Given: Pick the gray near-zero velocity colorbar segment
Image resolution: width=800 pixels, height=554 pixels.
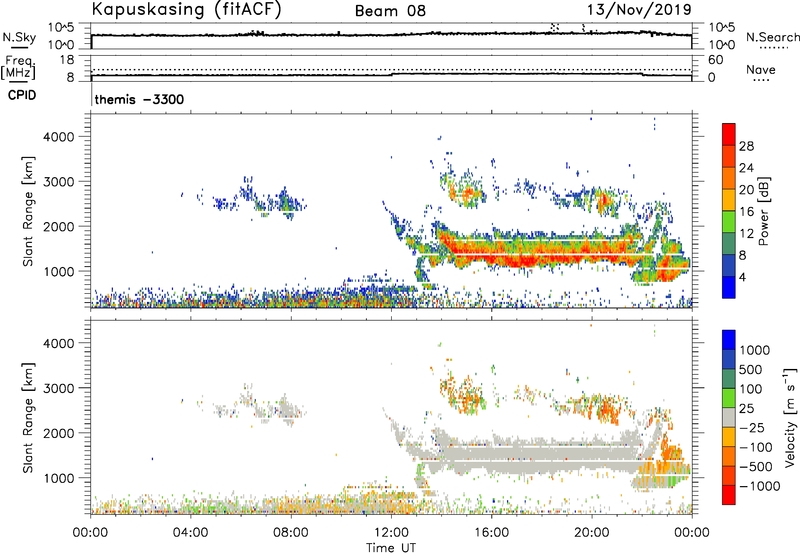Looking at the screenshot, I should coord(729,418).
